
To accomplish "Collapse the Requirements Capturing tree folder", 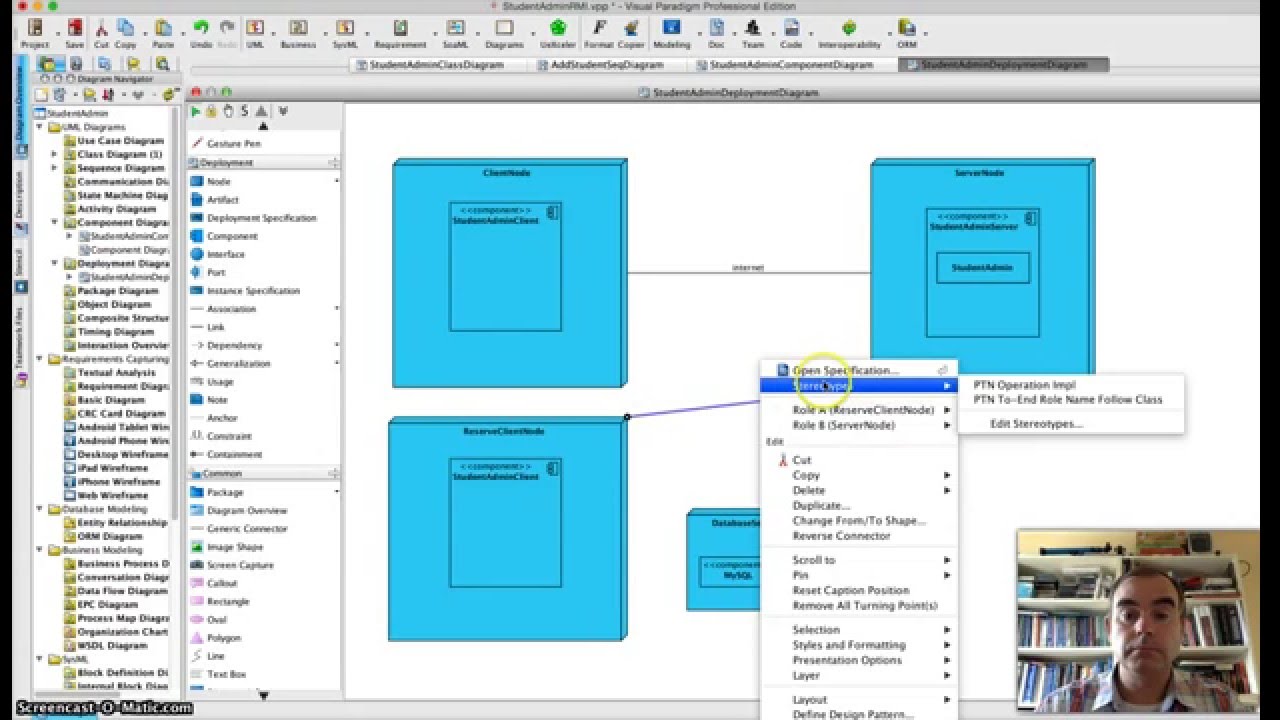I will point(40,358).
